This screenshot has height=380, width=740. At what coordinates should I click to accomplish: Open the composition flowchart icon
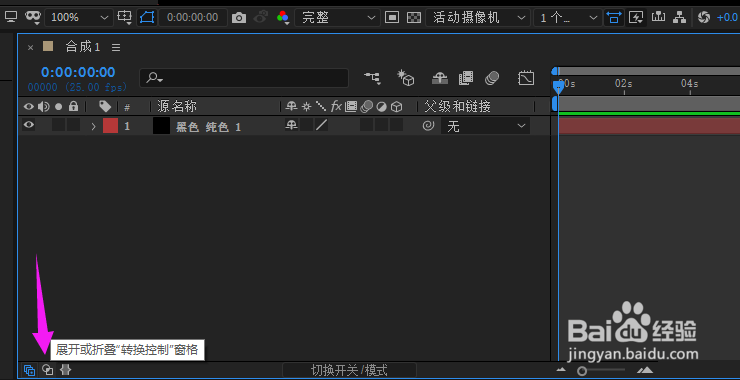[680, 17]
